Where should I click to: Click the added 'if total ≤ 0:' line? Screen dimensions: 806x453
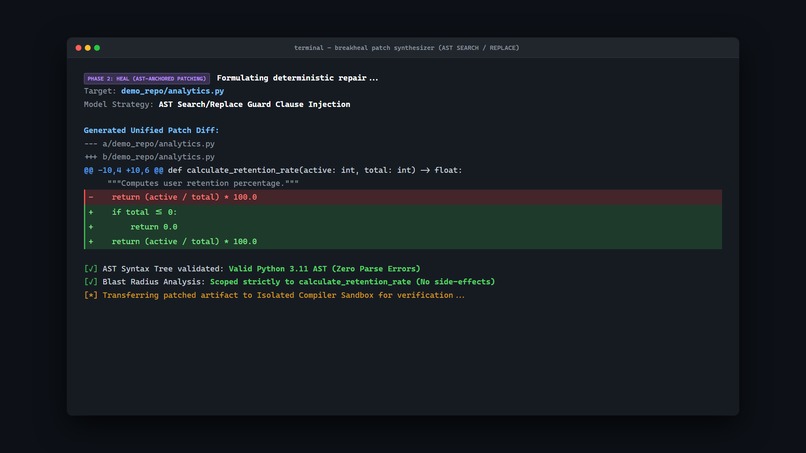[403, 212]
